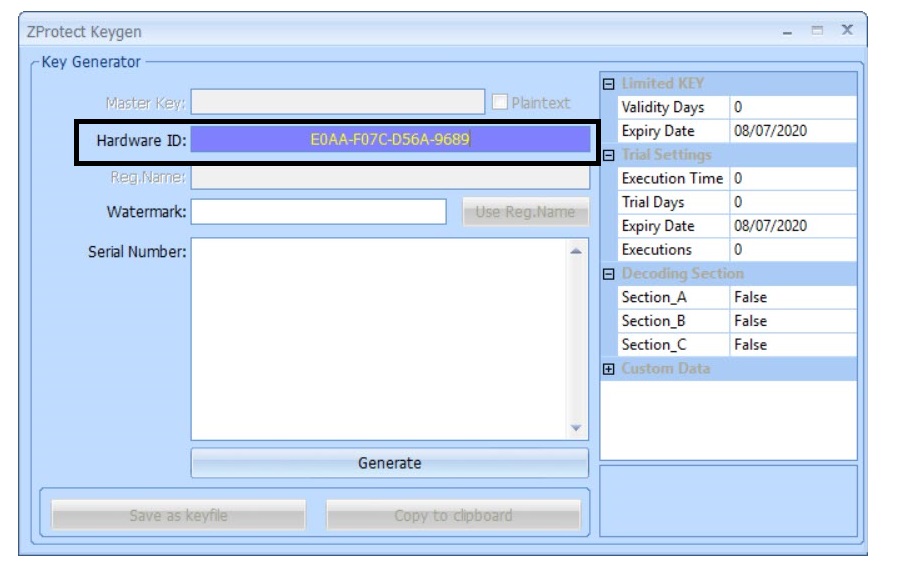Select Limited KEY Expiry Date value

794,131
